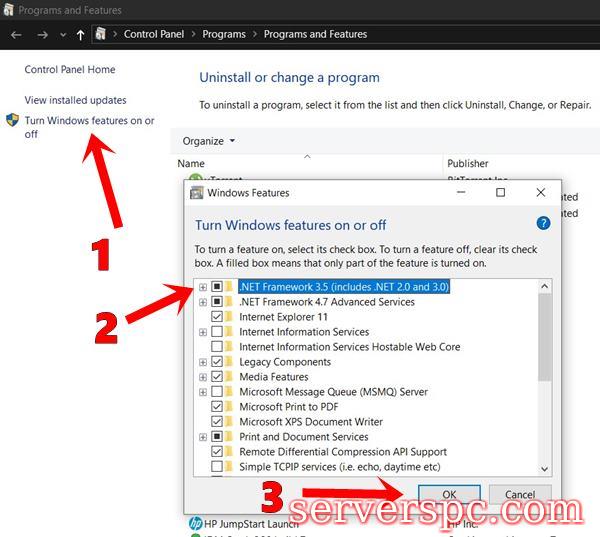The image size is (600, 537).
Task: Expand the .NET Framework 3.5 tree node
Action: [203, 287]
